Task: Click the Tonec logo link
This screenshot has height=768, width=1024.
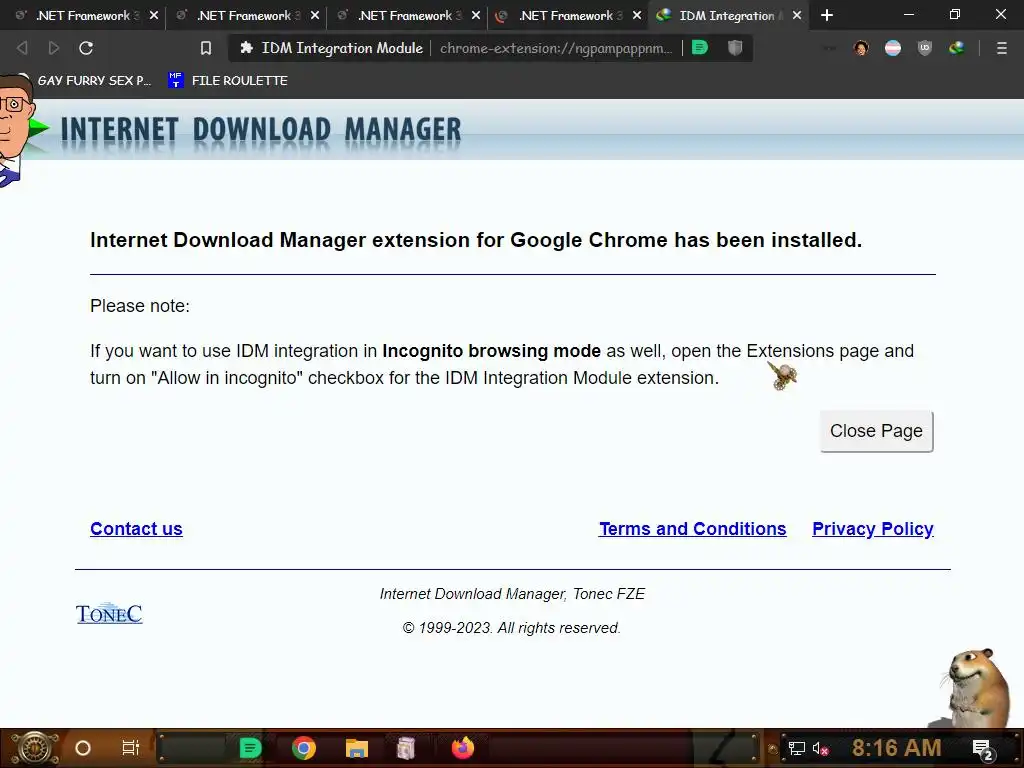Action: point(109,613)
